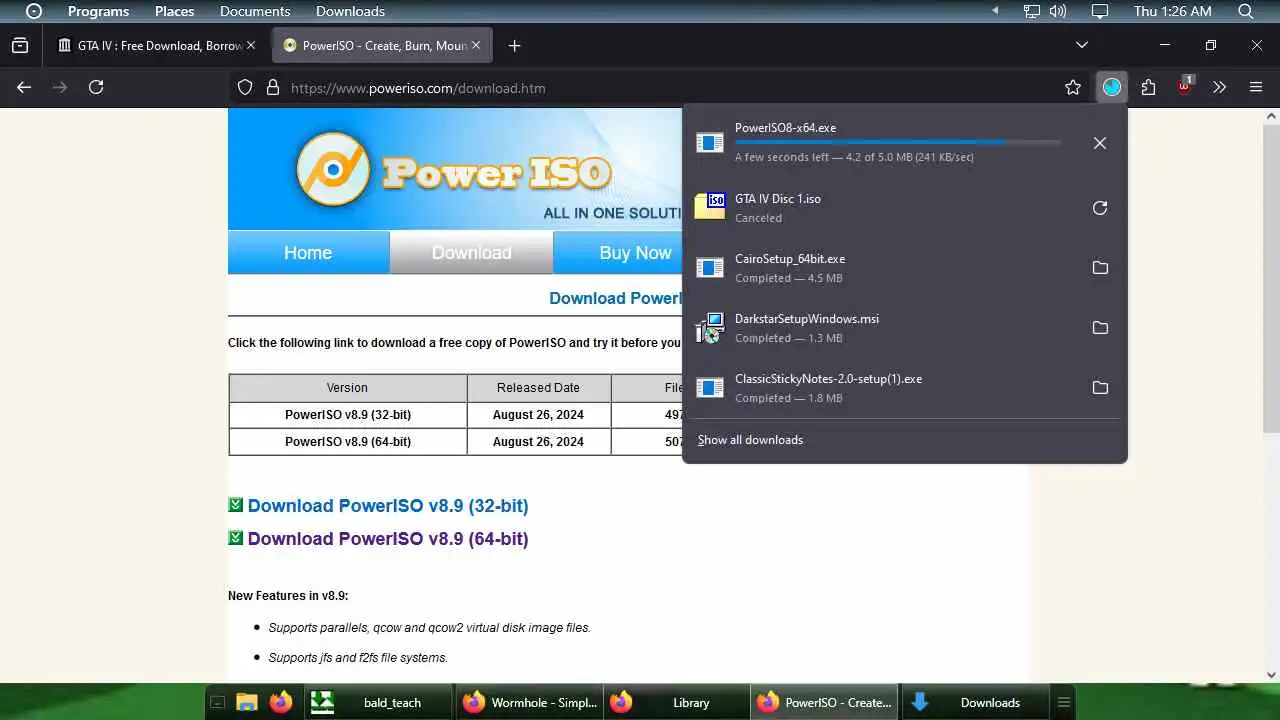
Task: Open containing folder for DarkstarSetupWindows.msi
Action: (x=1100, y=328)
